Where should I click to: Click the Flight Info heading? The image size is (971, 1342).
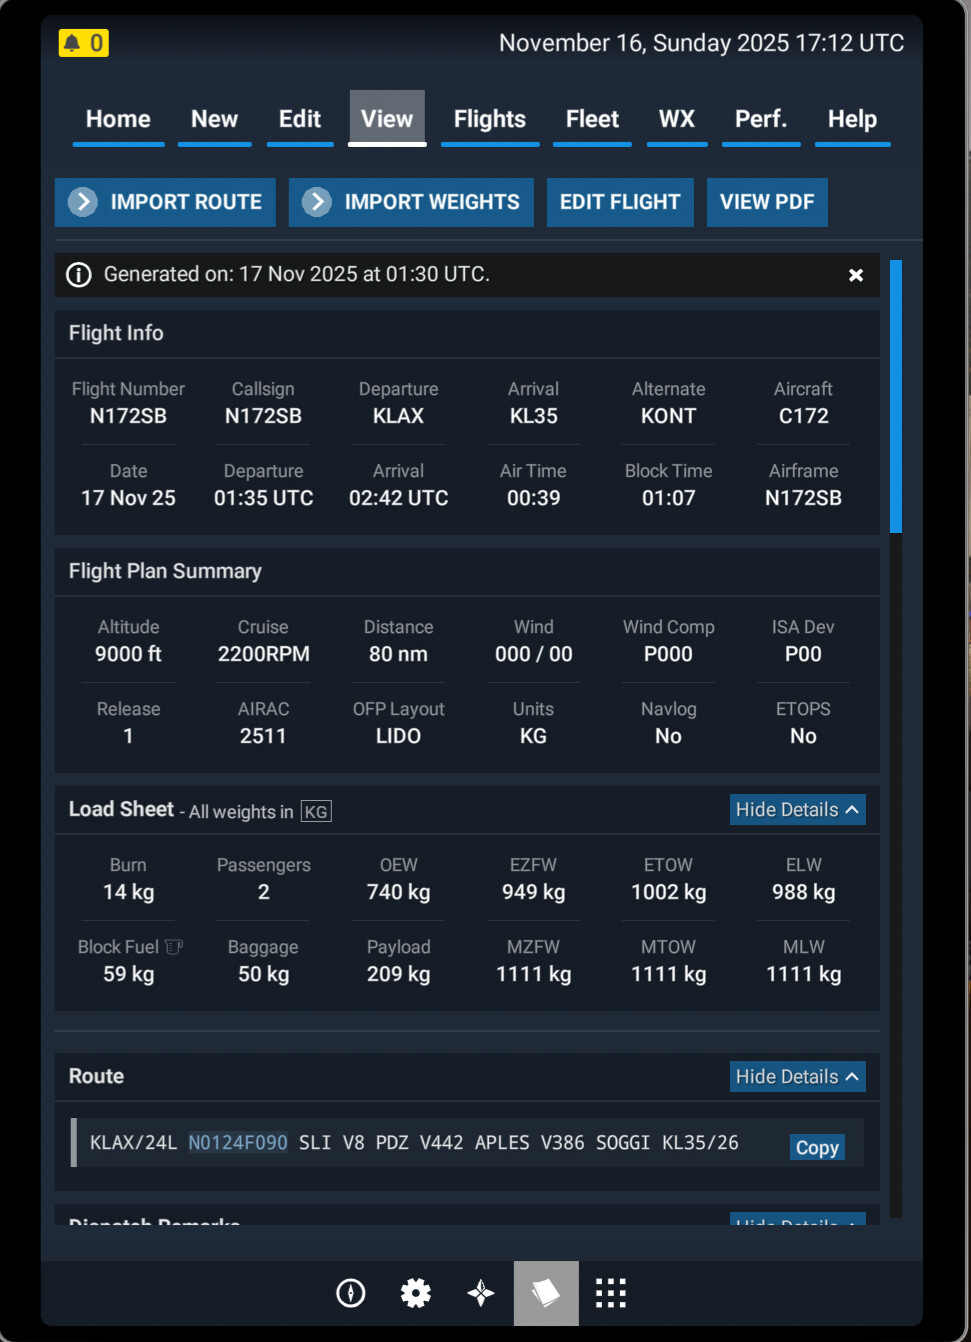tap(116, 333)
